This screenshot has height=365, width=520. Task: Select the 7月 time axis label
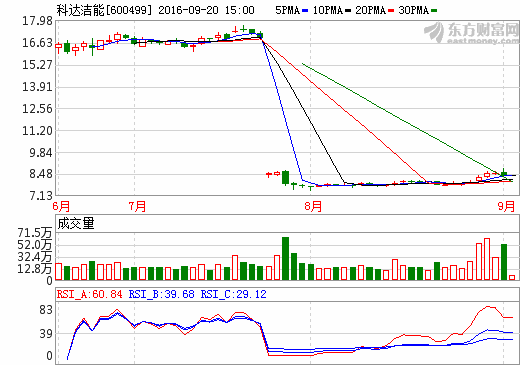pos(137,206)
